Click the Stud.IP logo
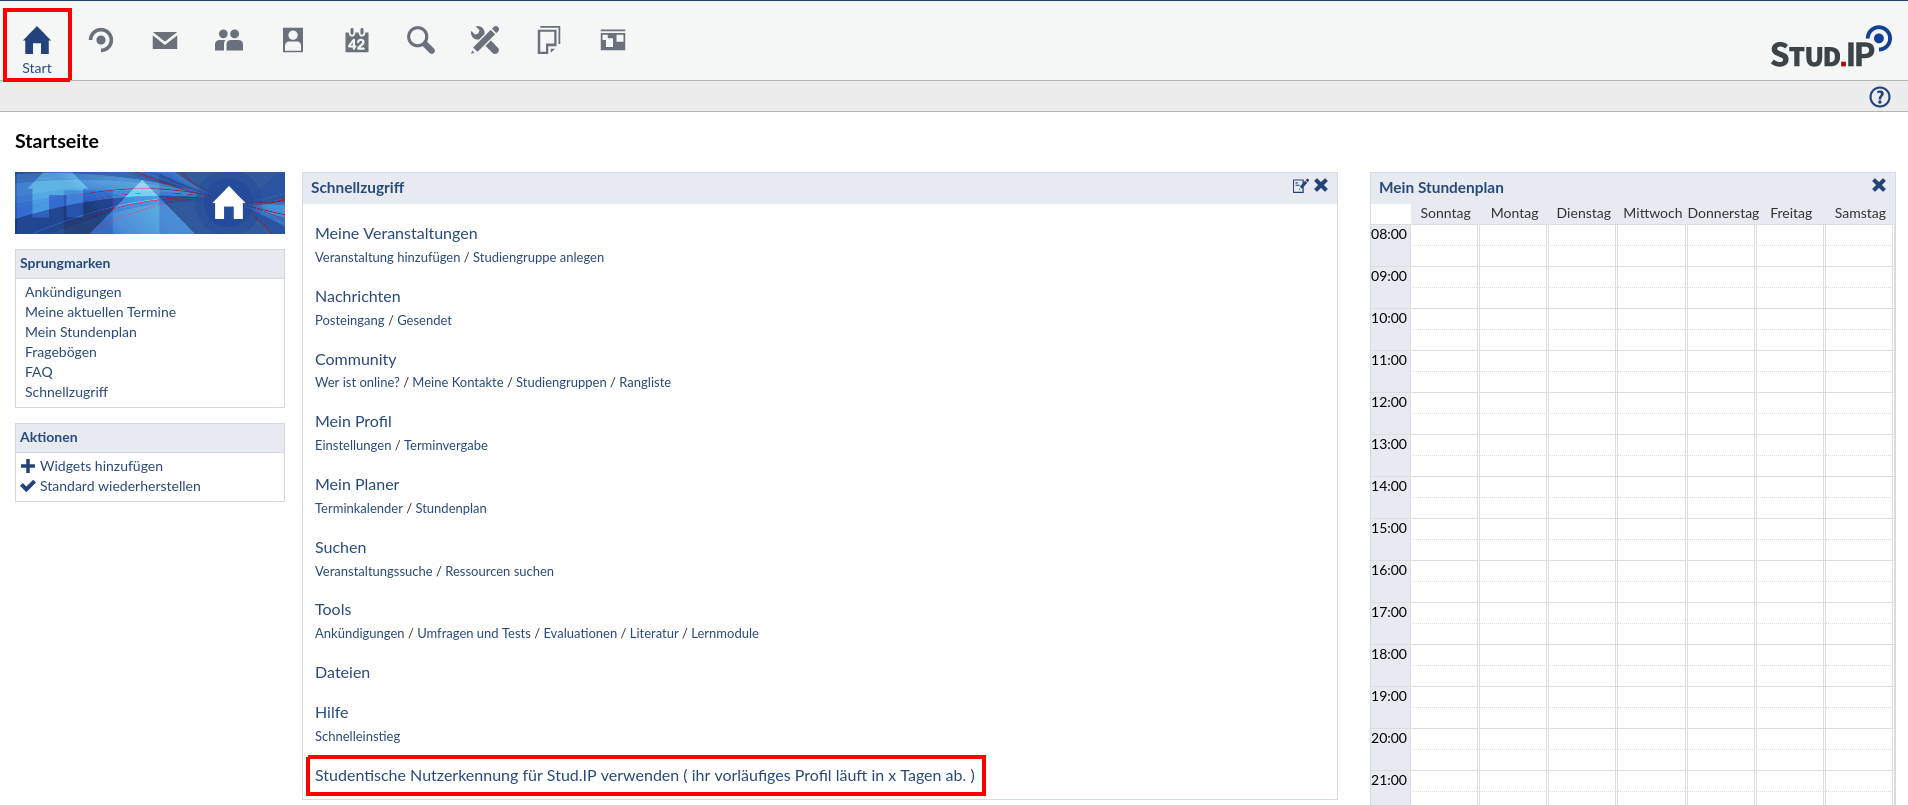Screen dimensions: 1908x805 tap(1829, 48)
